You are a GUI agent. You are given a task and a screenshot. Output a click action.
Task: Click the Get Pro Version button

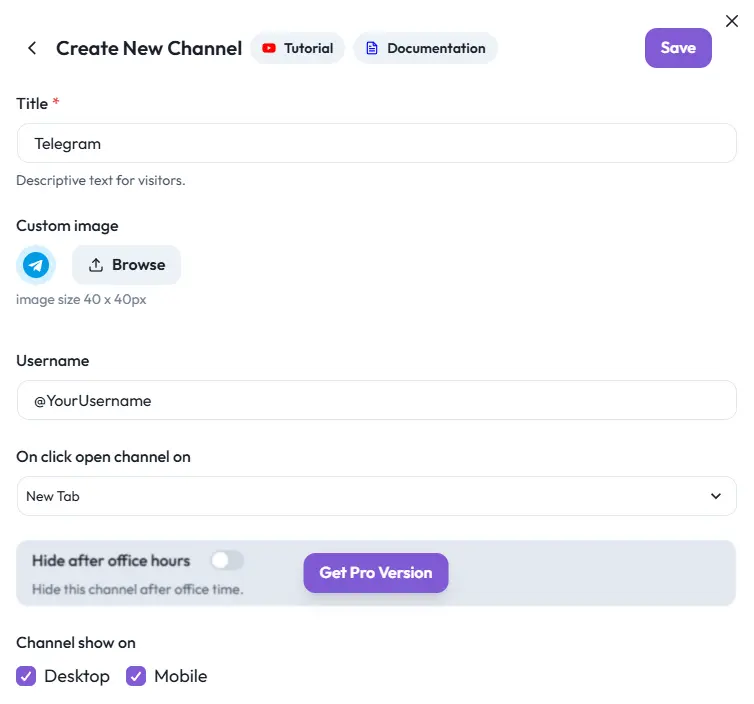[x=376, y=573]
